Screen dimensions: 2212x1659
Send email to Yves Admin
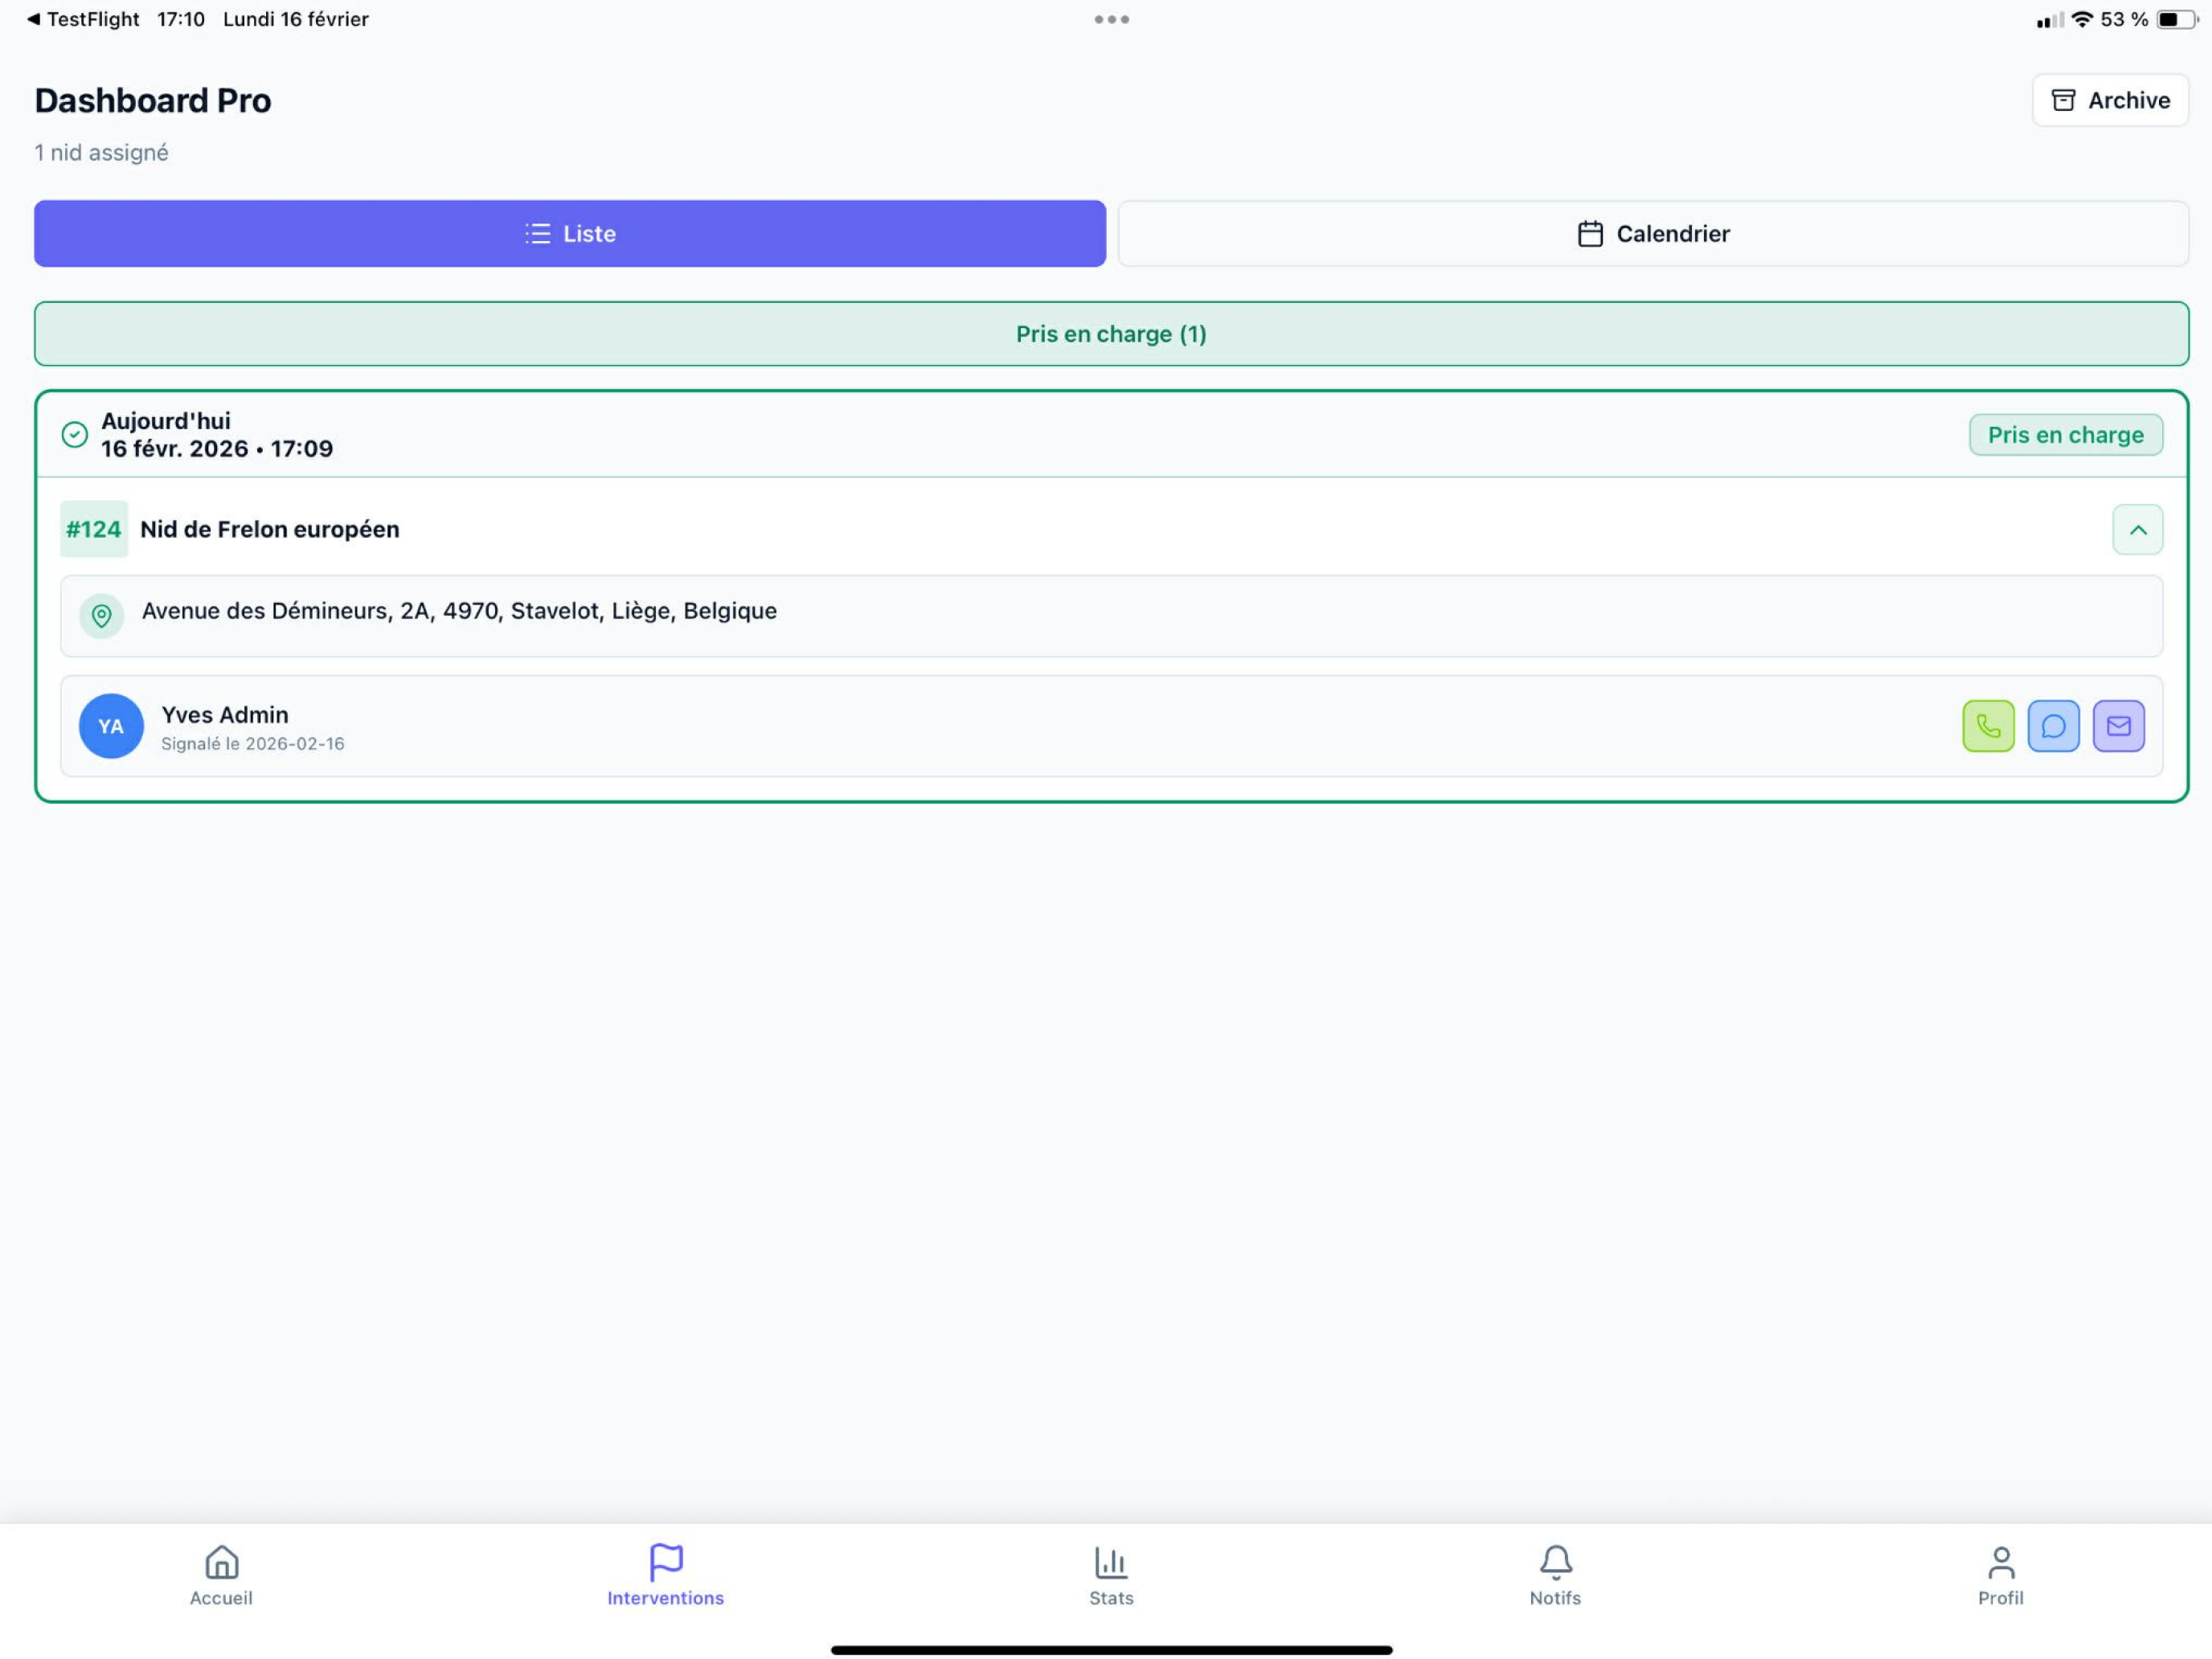click(2118, 726)
